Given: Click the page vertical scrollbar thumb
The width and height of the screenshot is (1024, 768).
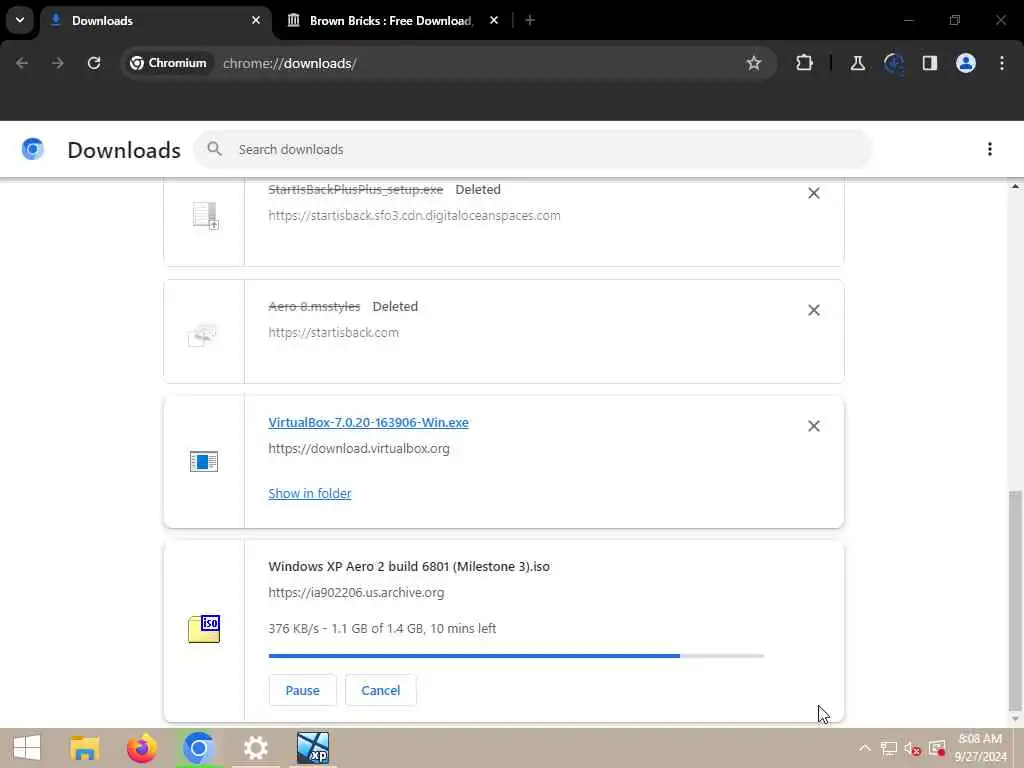Looking at the screenshot, I should (x=1014, y=601).
